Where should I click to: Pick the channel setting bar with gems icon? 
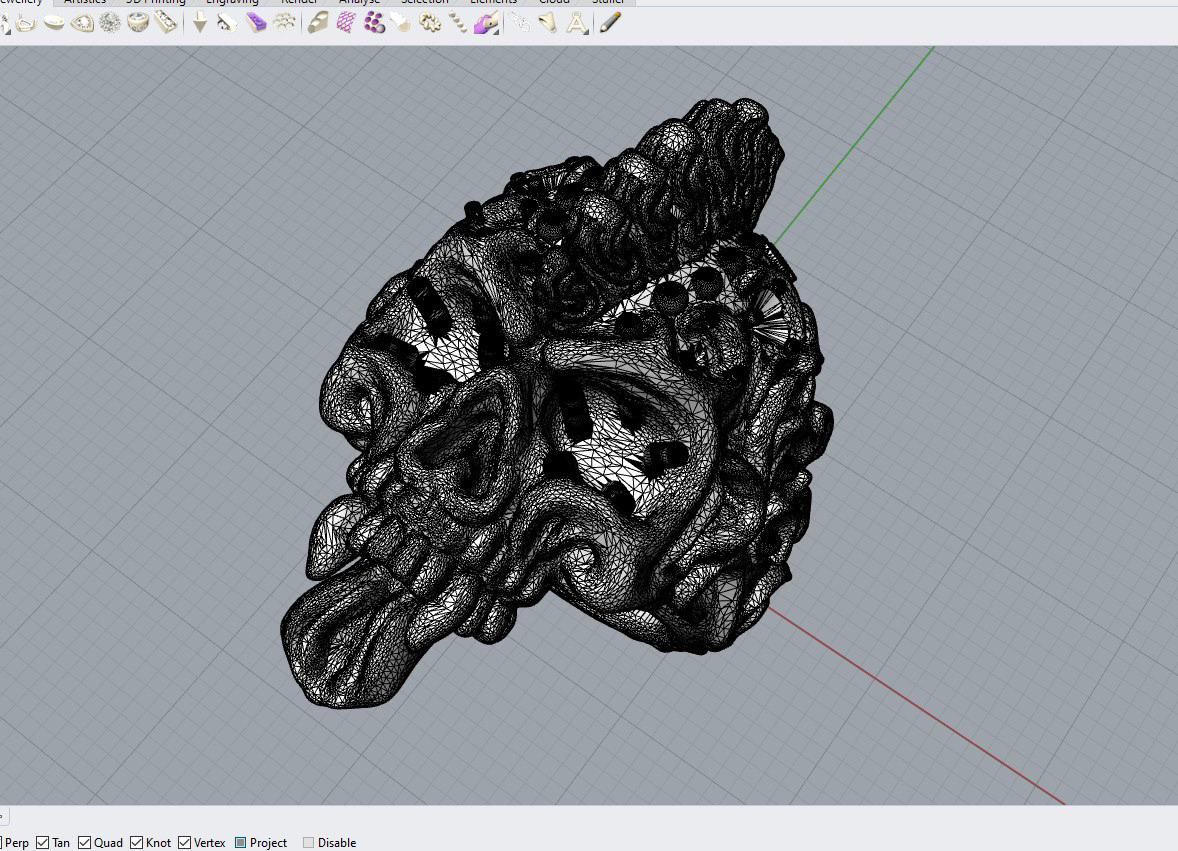point(166,23)
